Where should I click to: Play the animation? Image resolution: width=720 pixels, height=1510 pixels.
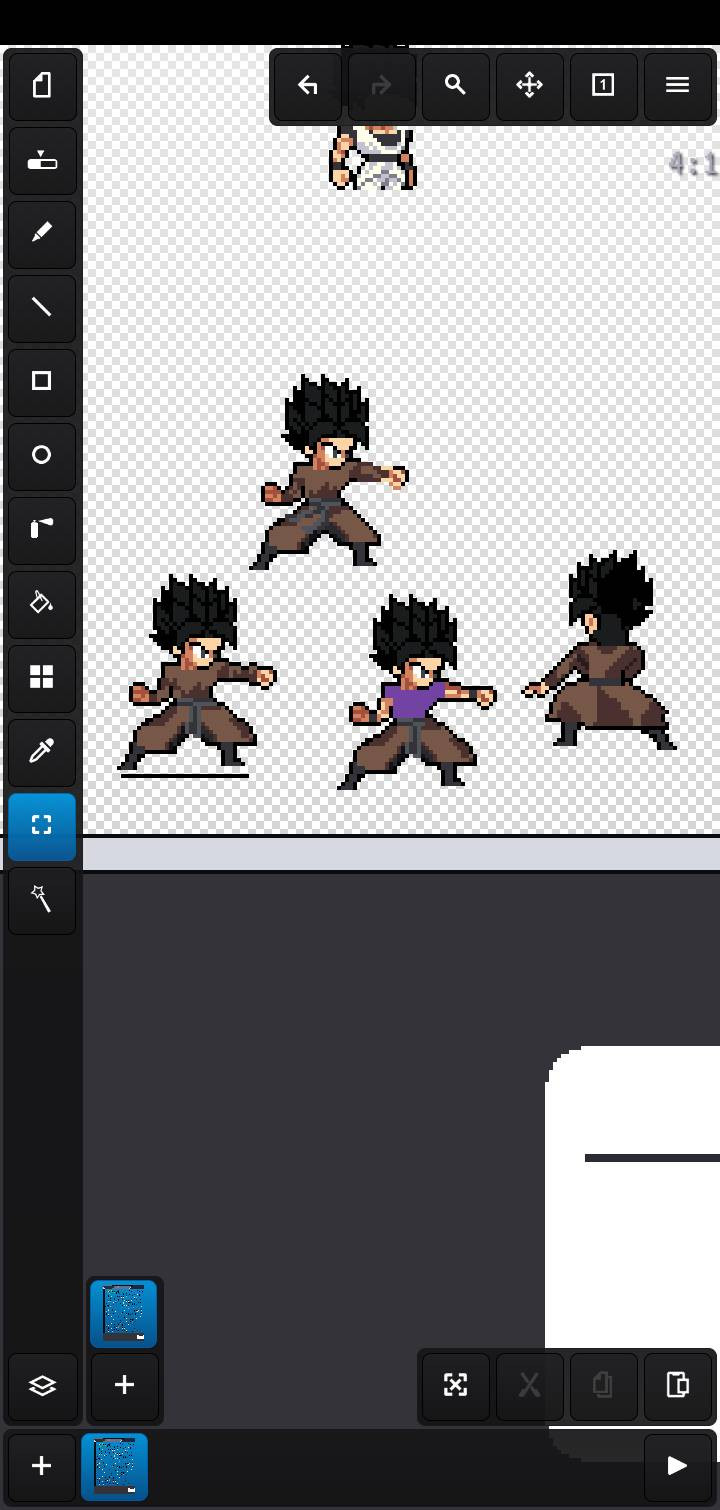tap(678, 1467)
